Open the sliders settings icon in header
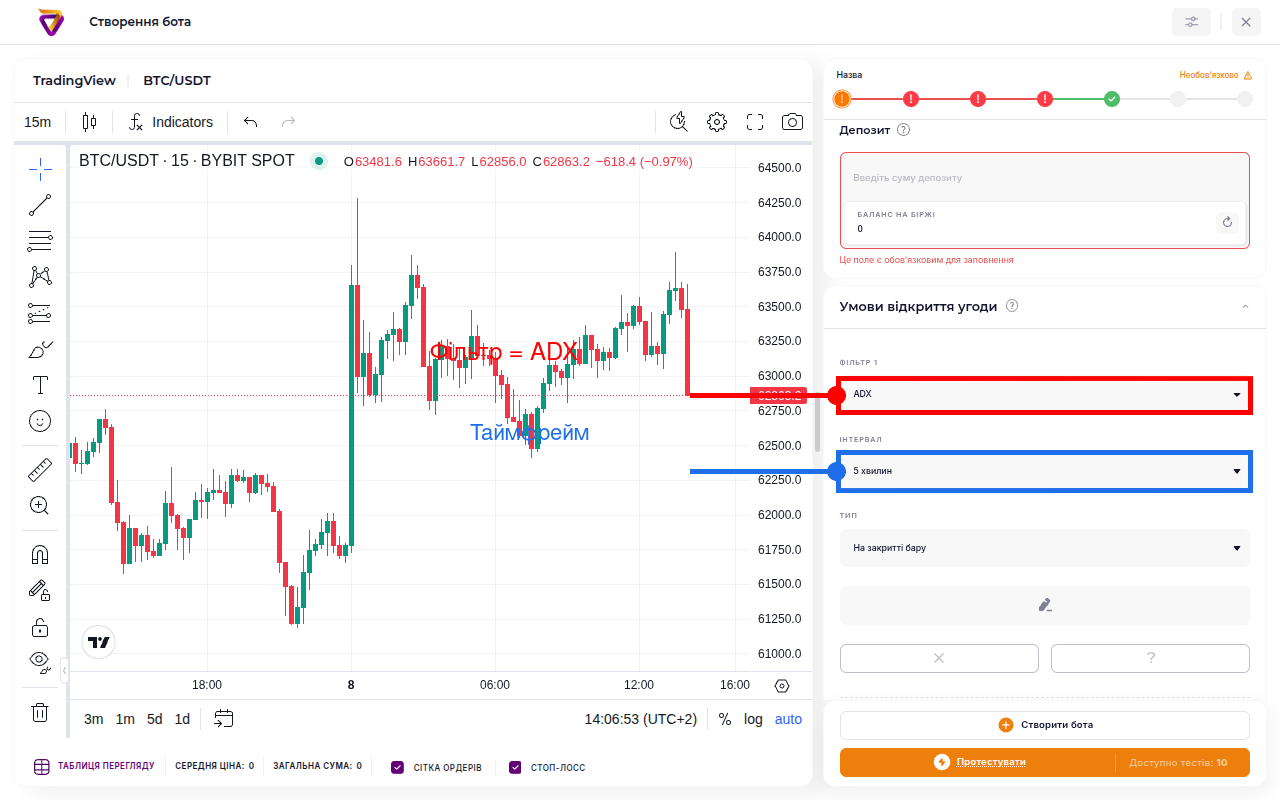The height and width of the screenshot is (800, 1280). tap(1191, 22)
